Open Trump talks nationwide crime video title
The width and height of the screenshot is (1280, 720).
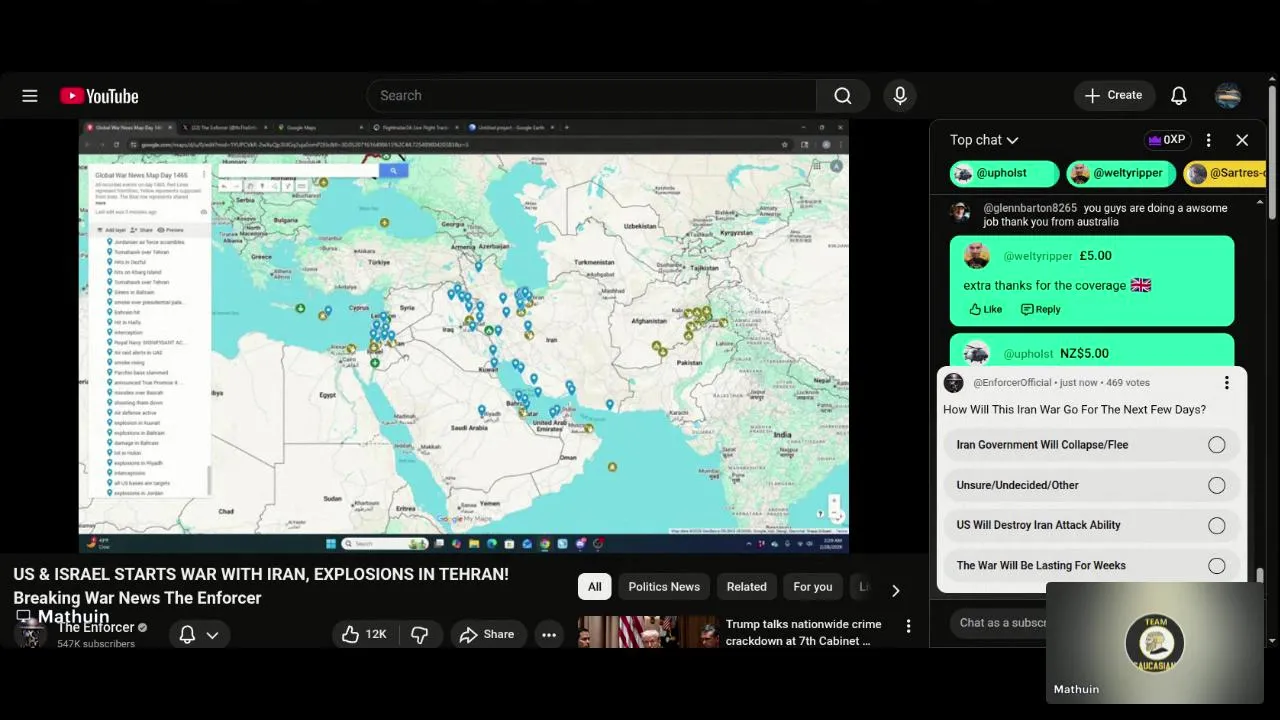click(x=804, y=632)
